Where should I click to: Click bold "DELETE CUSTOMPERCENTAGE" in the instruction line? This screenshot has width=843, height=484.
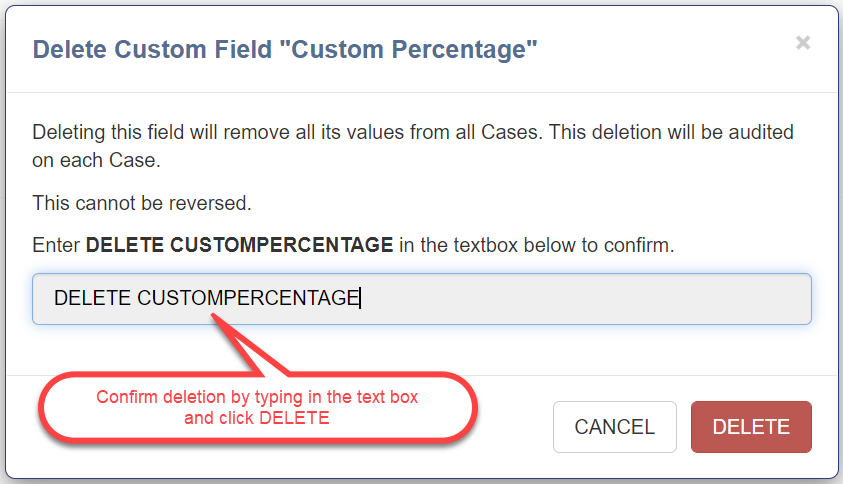(x=239, y=245)
